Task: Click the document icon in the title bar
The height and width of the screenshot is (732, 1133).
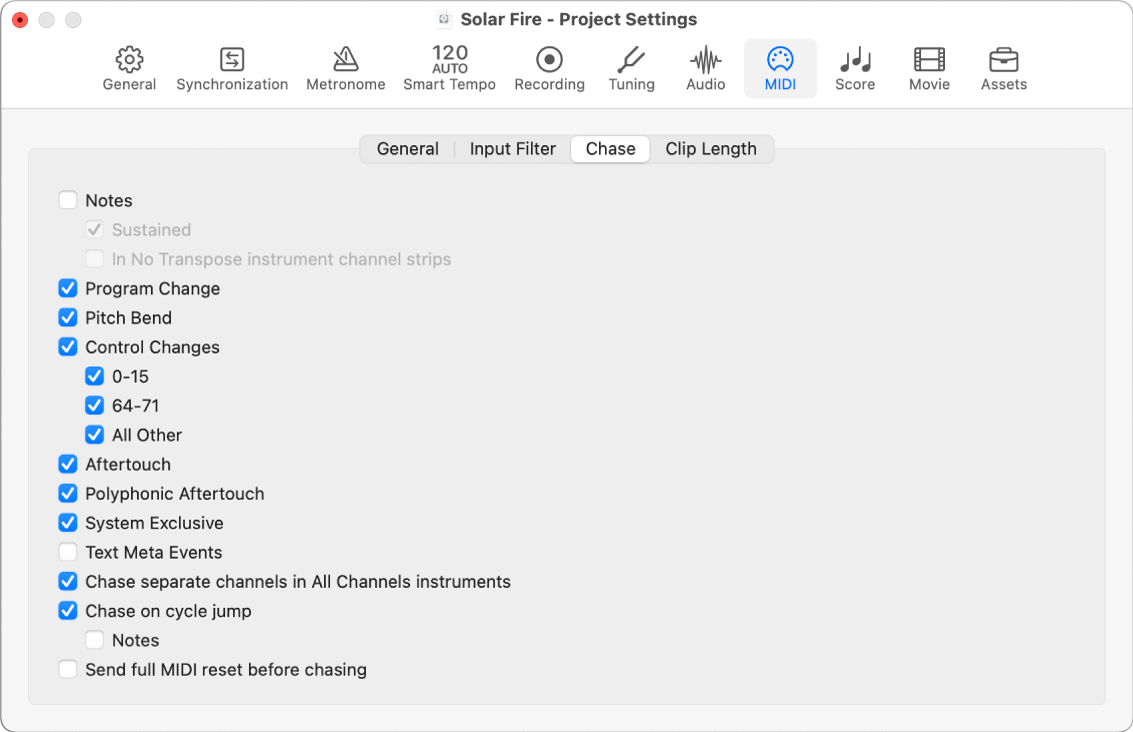Action: (x=444, y=20)
